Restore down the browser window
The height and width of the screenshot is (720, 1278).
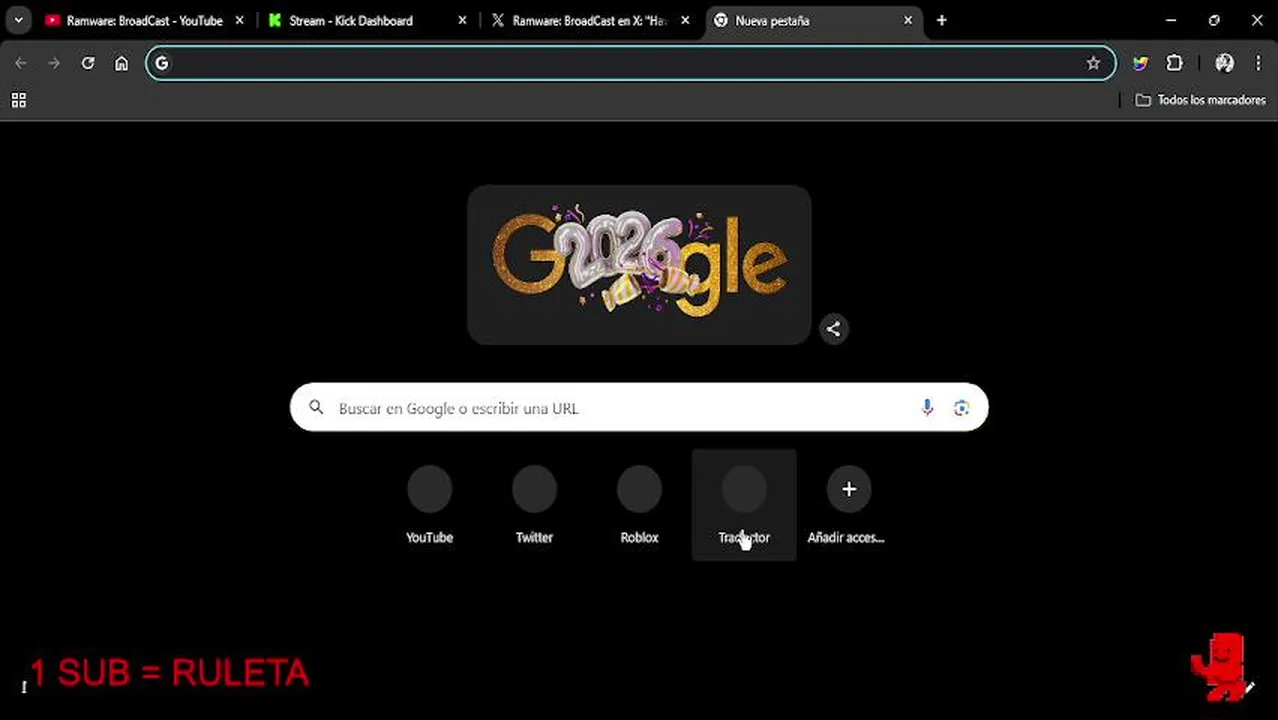(1214, 20)
